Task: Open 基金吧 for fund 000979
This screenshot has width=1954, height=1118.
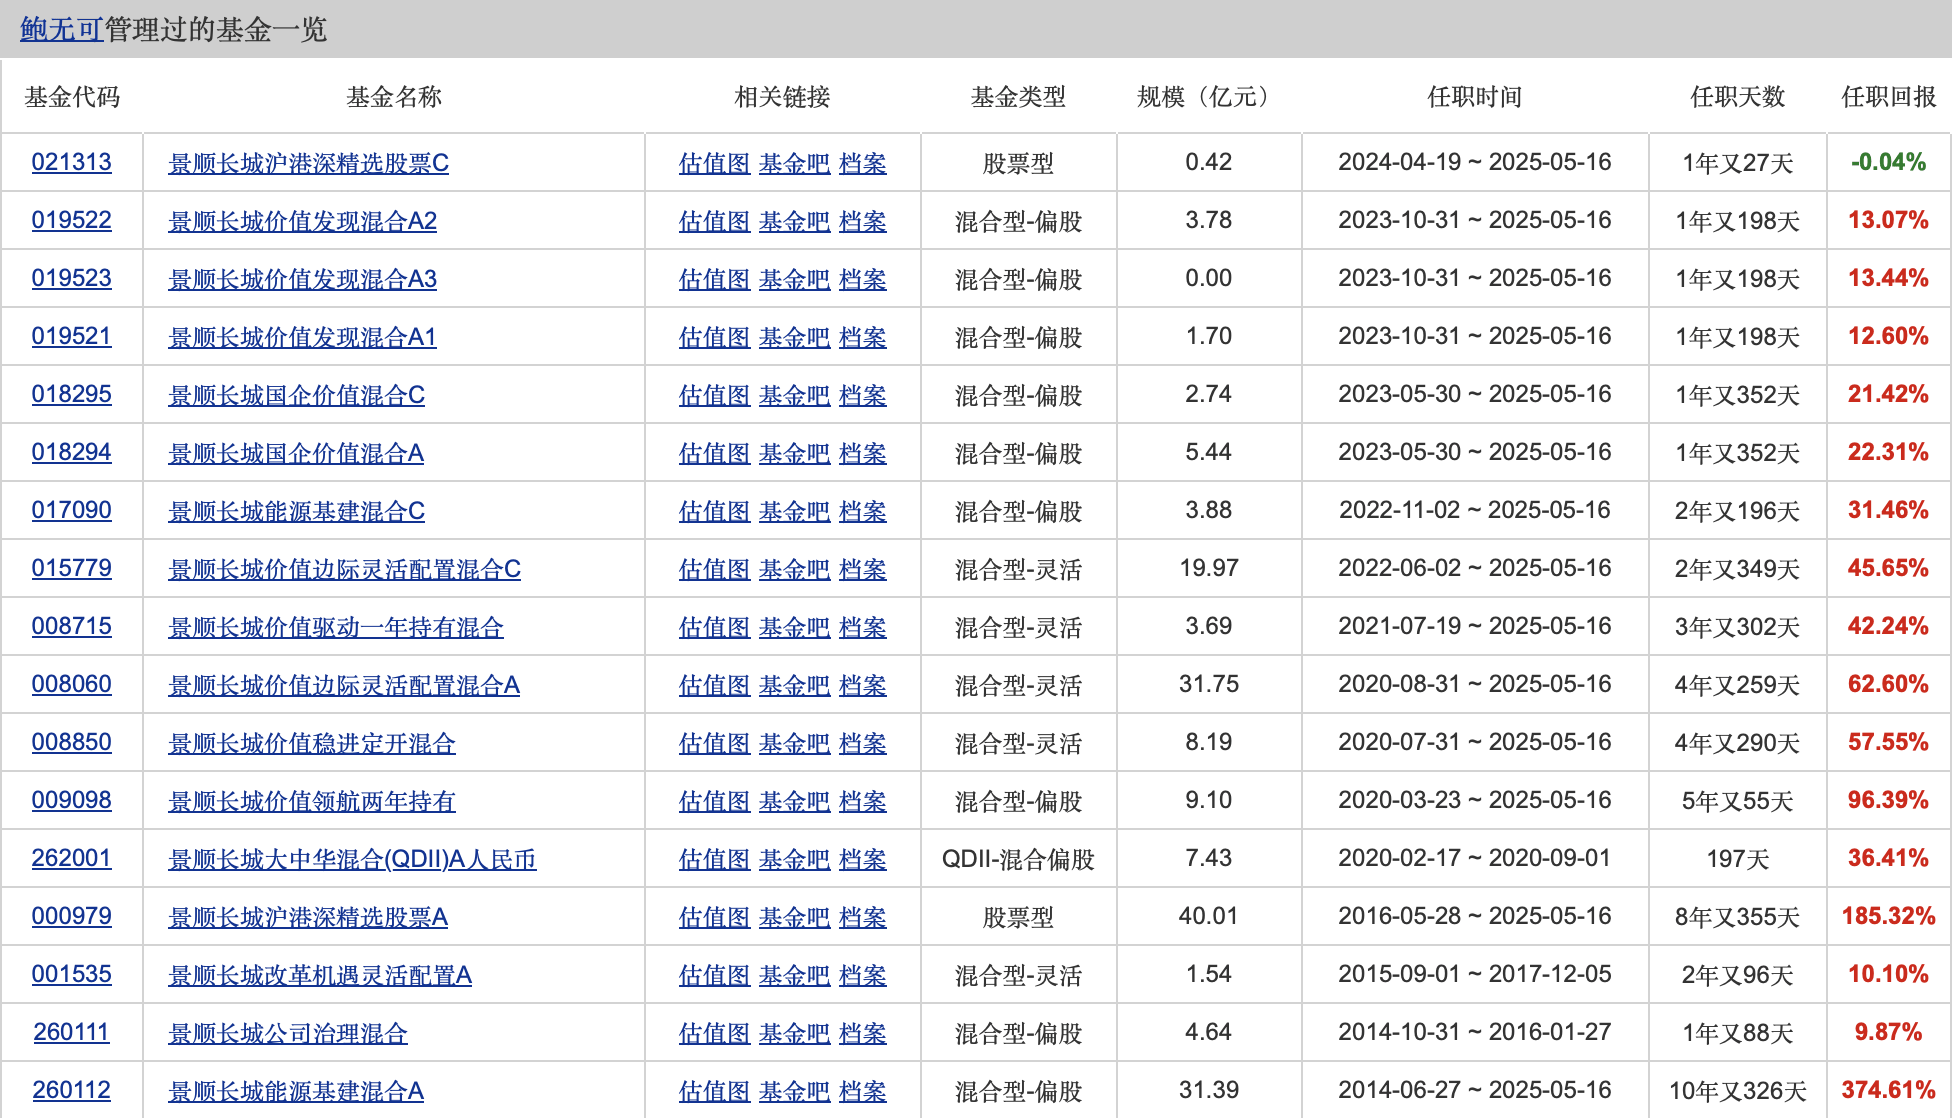Action: click(794, 917)
